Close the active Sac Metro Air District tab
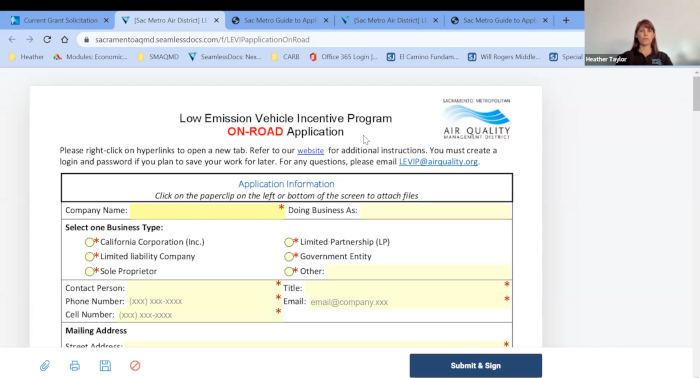Image resolution: width=700 pixels, height=378 pixels. click(x=217, y=20)
